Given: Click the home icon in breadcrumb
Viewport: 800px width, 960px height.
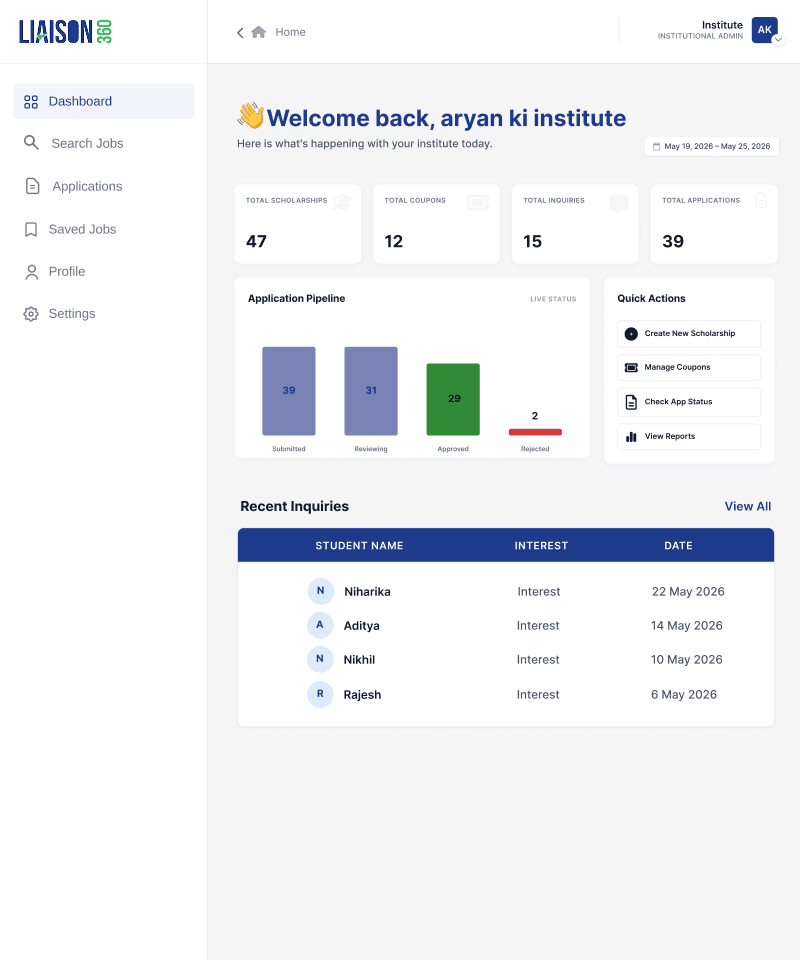Looking at the screenshot, I should point(258,32).
